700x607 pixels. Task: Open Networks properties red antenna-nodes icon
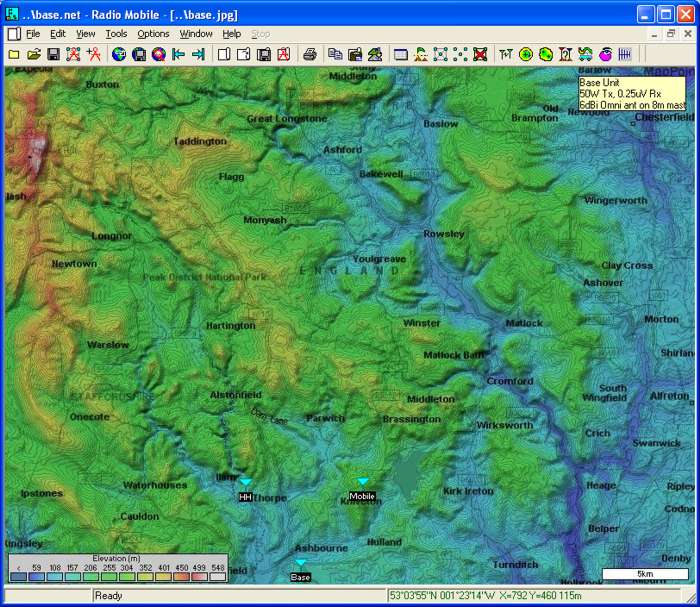coord(73,54)
